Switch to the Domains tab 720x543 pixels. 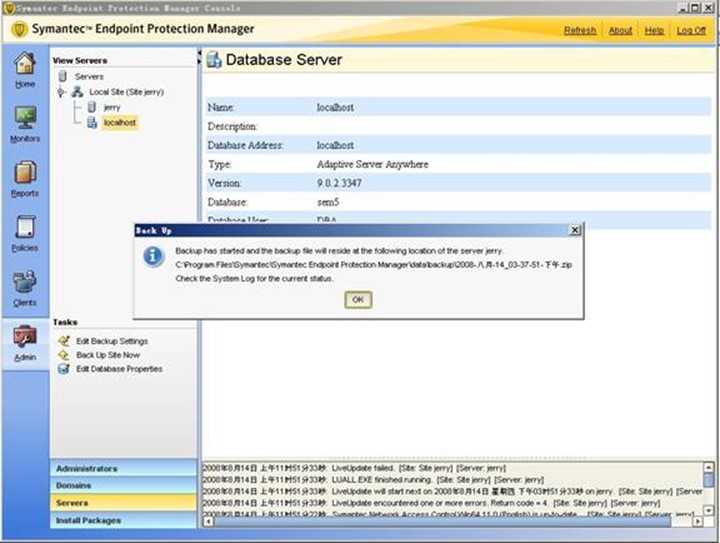pos(124,486)
